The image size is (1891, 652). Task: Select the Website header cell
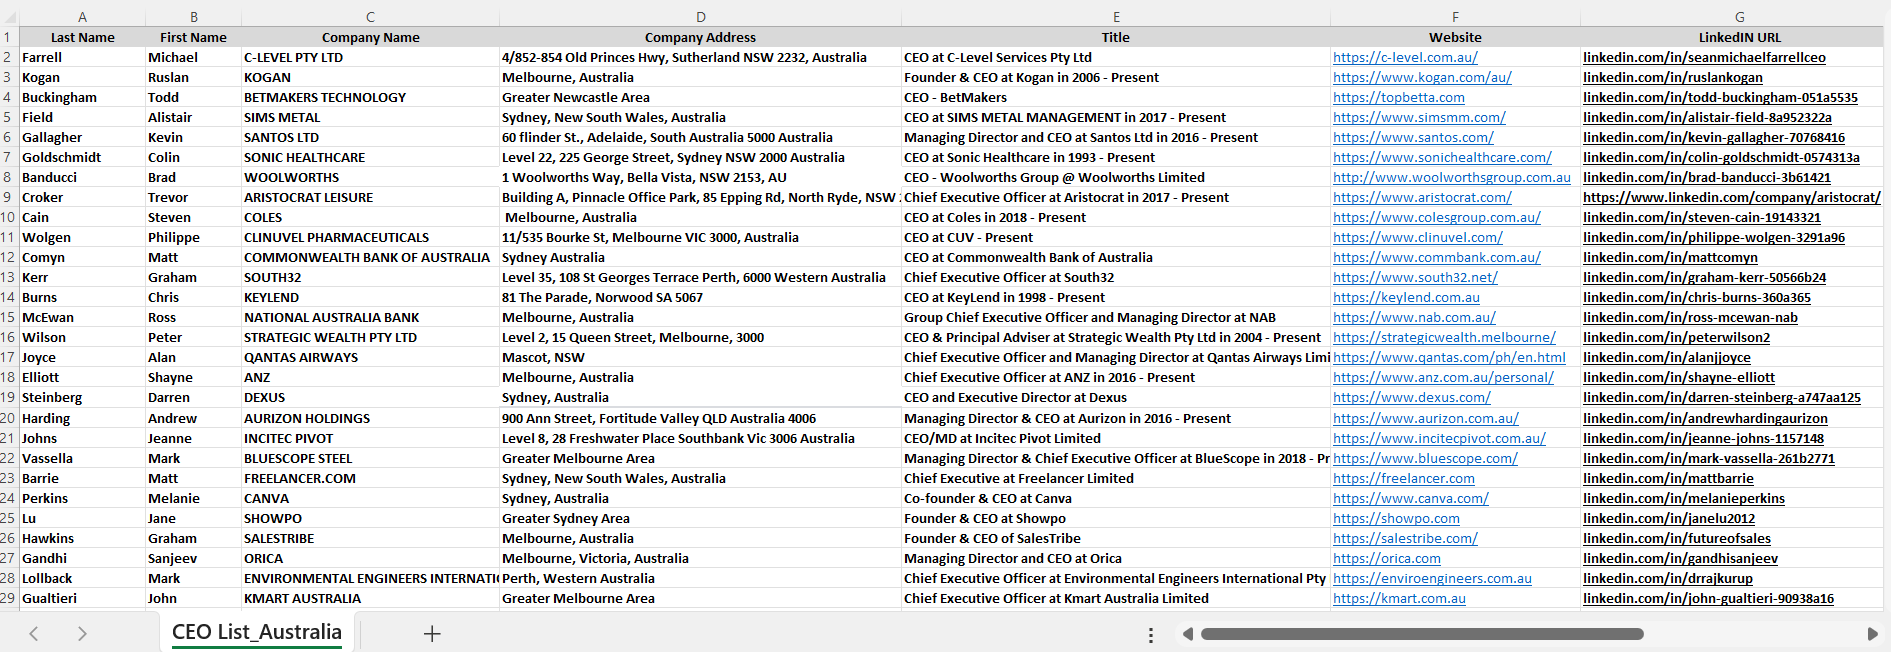1455,37
